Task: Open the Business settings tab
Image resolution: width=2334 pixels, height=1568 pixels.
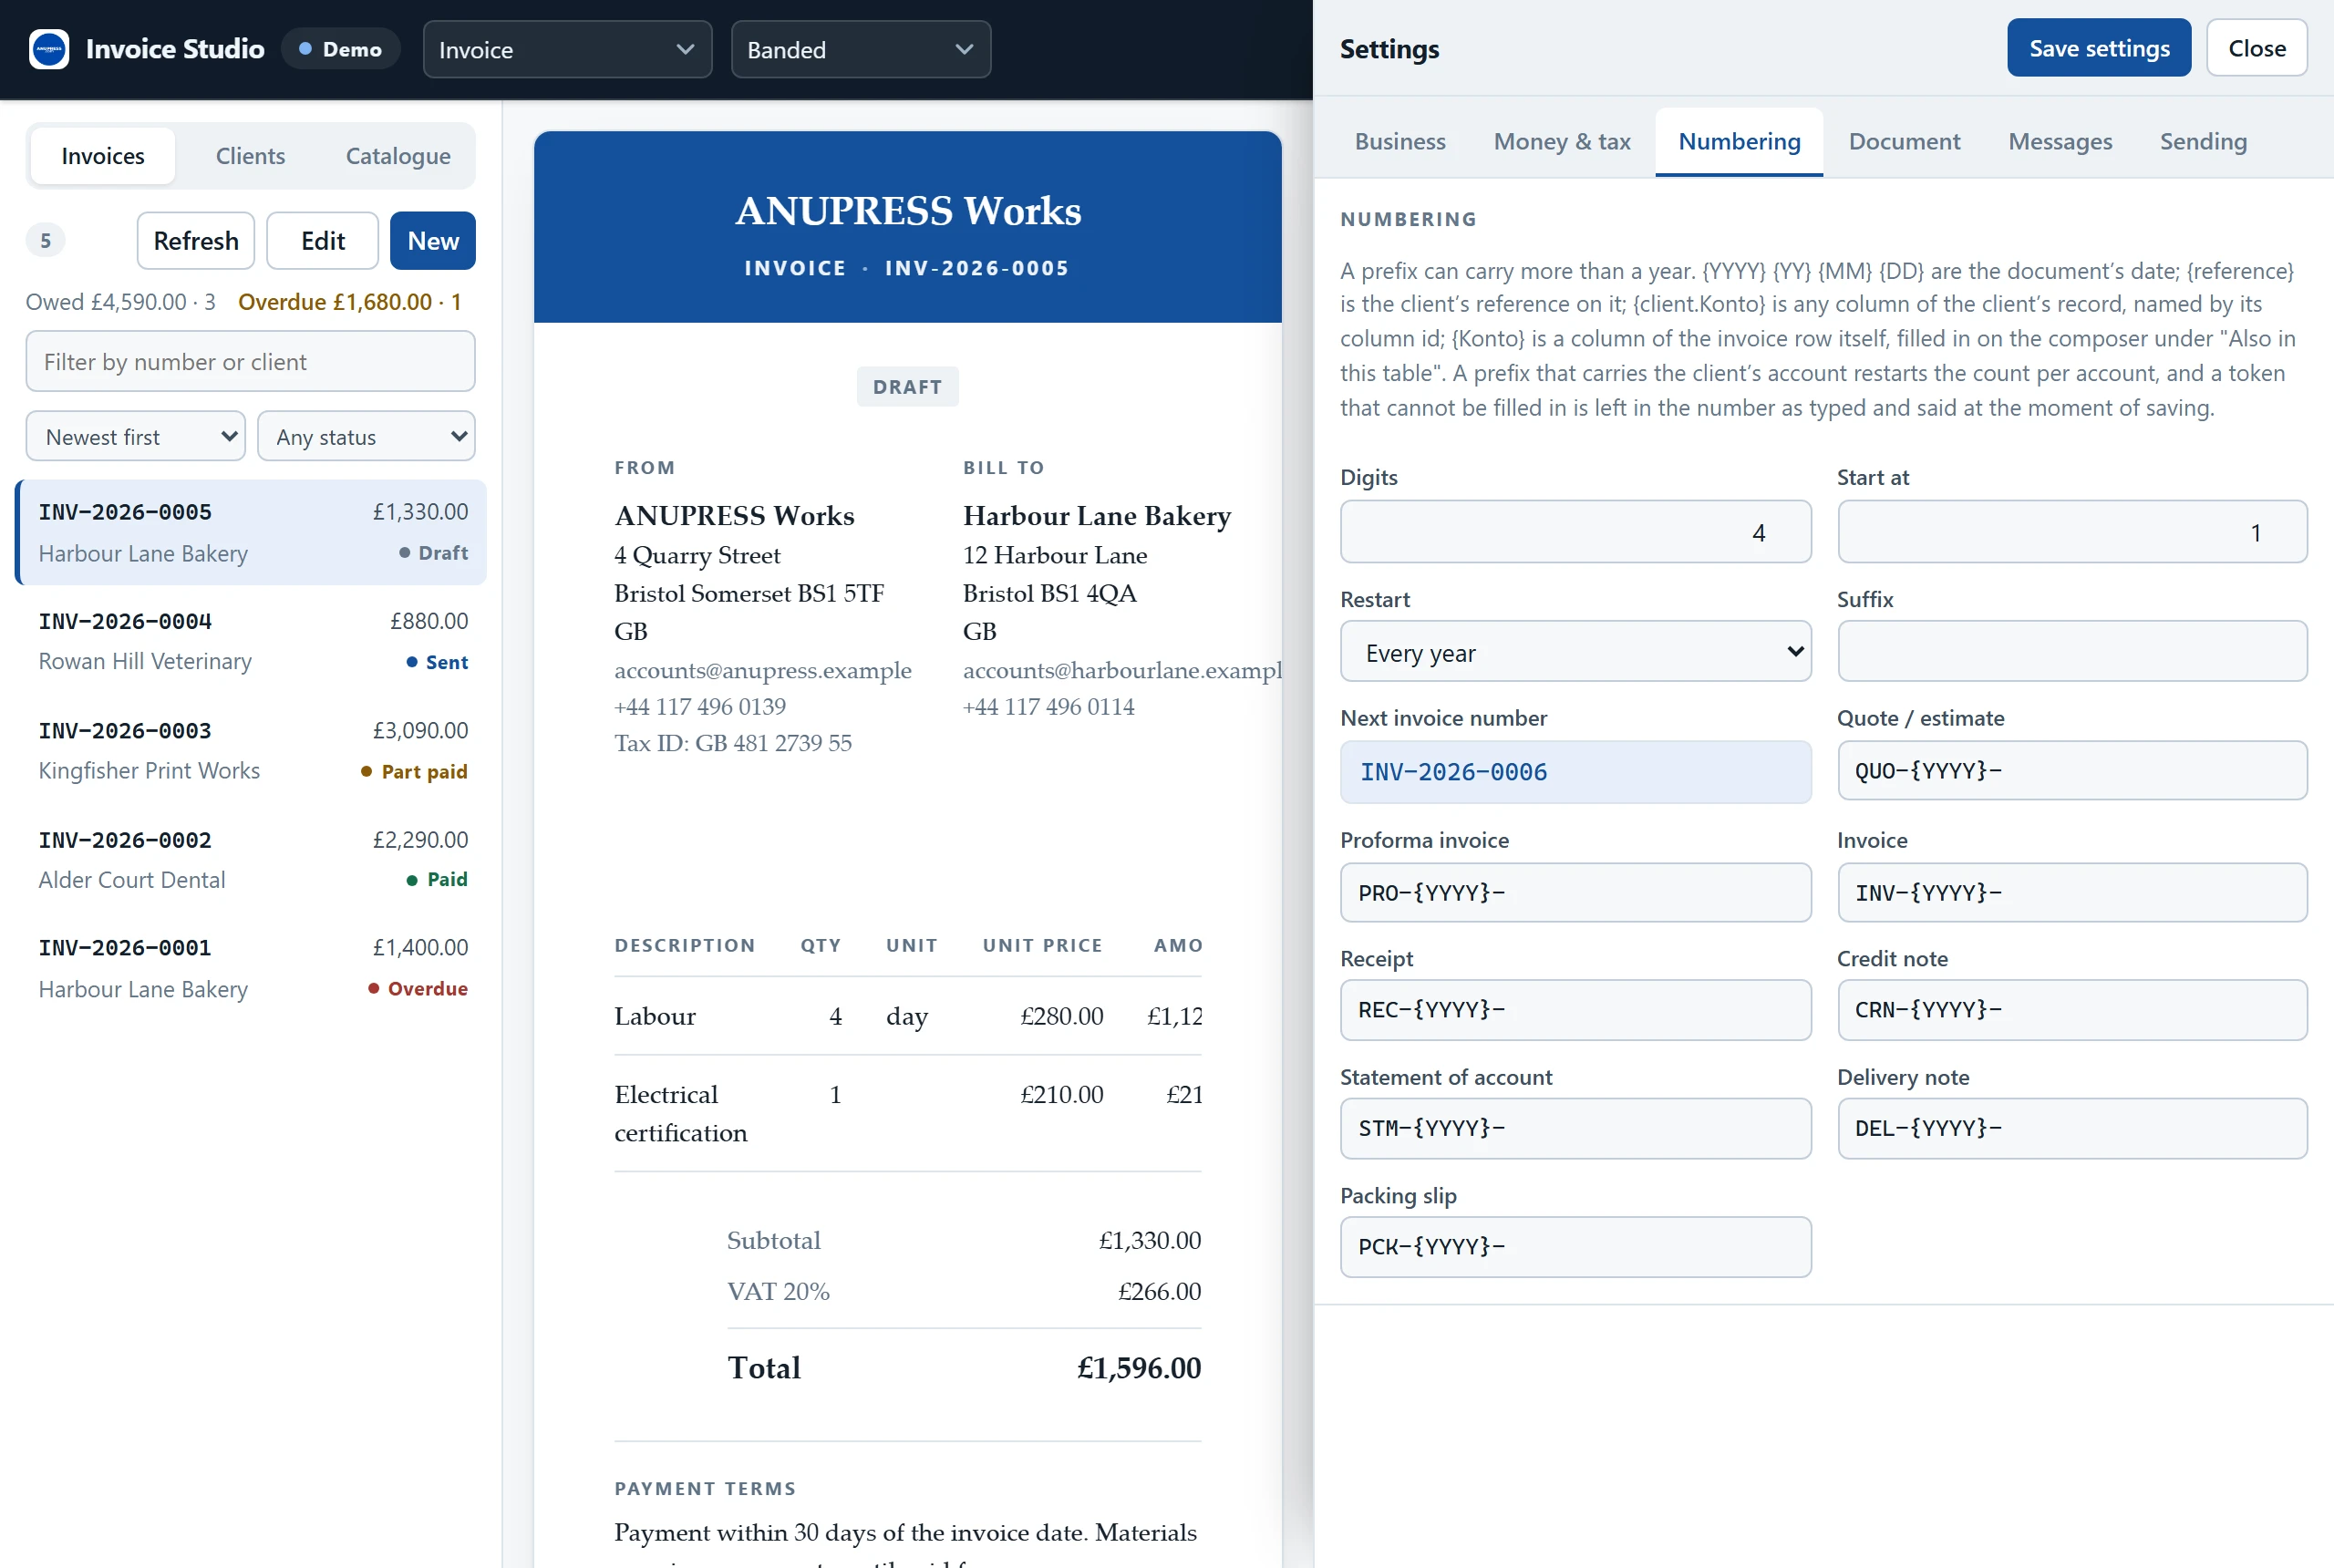Action: coord(1400,142)
